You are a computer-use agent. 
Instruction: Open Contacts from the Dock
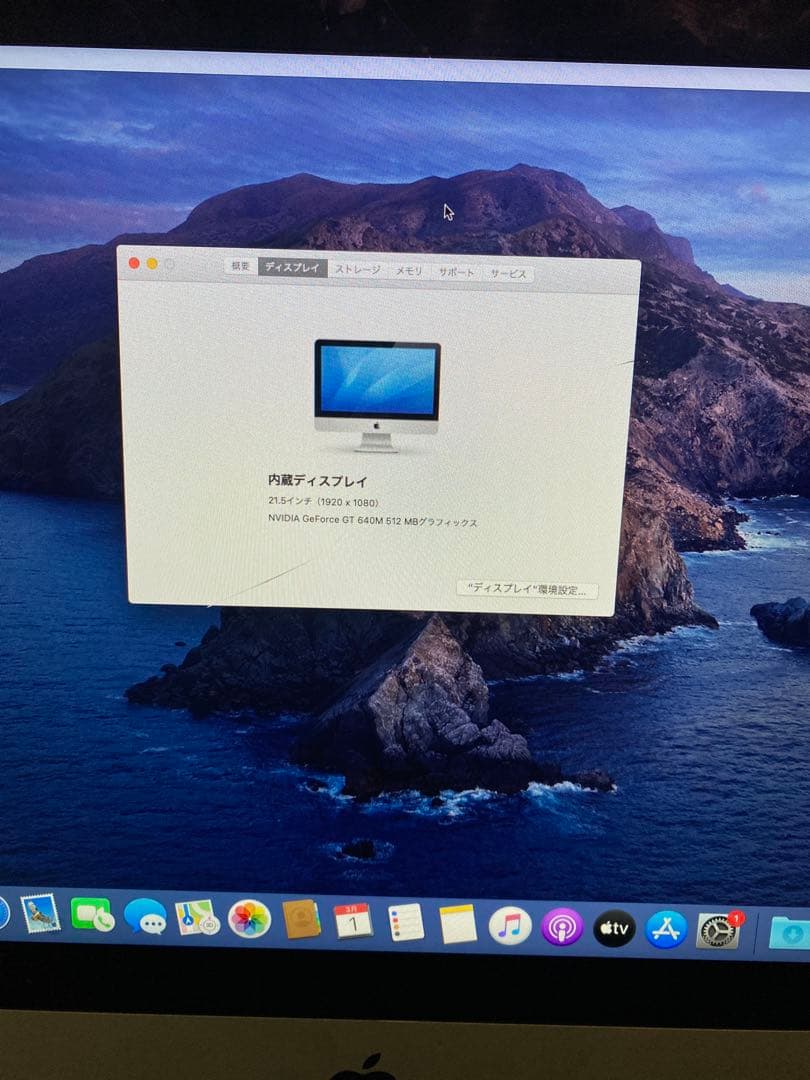tap(300, 919)
